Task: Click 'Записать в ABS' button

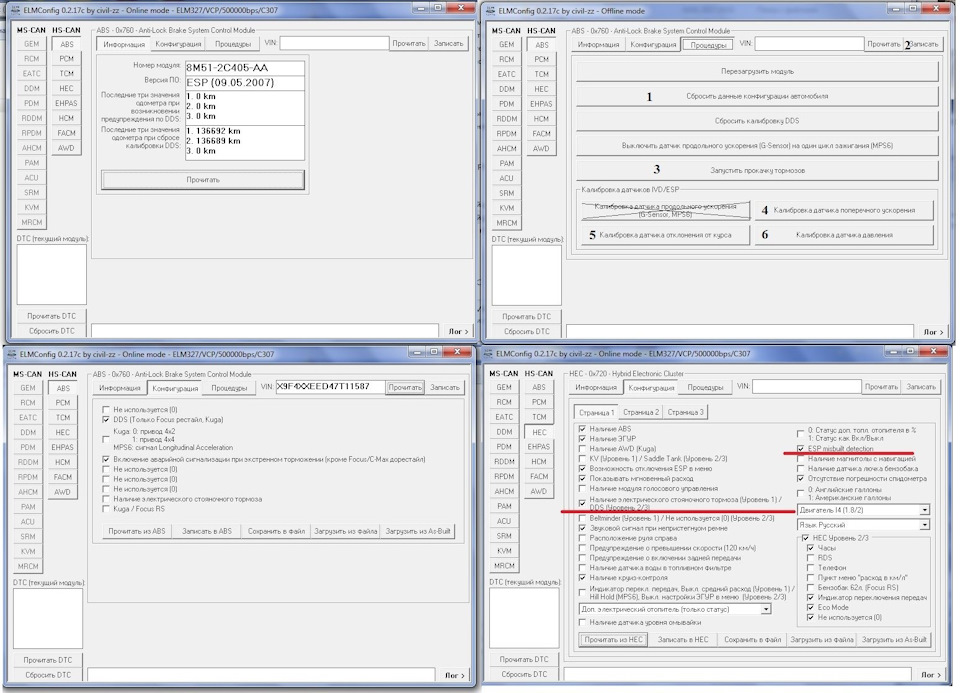Action: tap(206, 531)
